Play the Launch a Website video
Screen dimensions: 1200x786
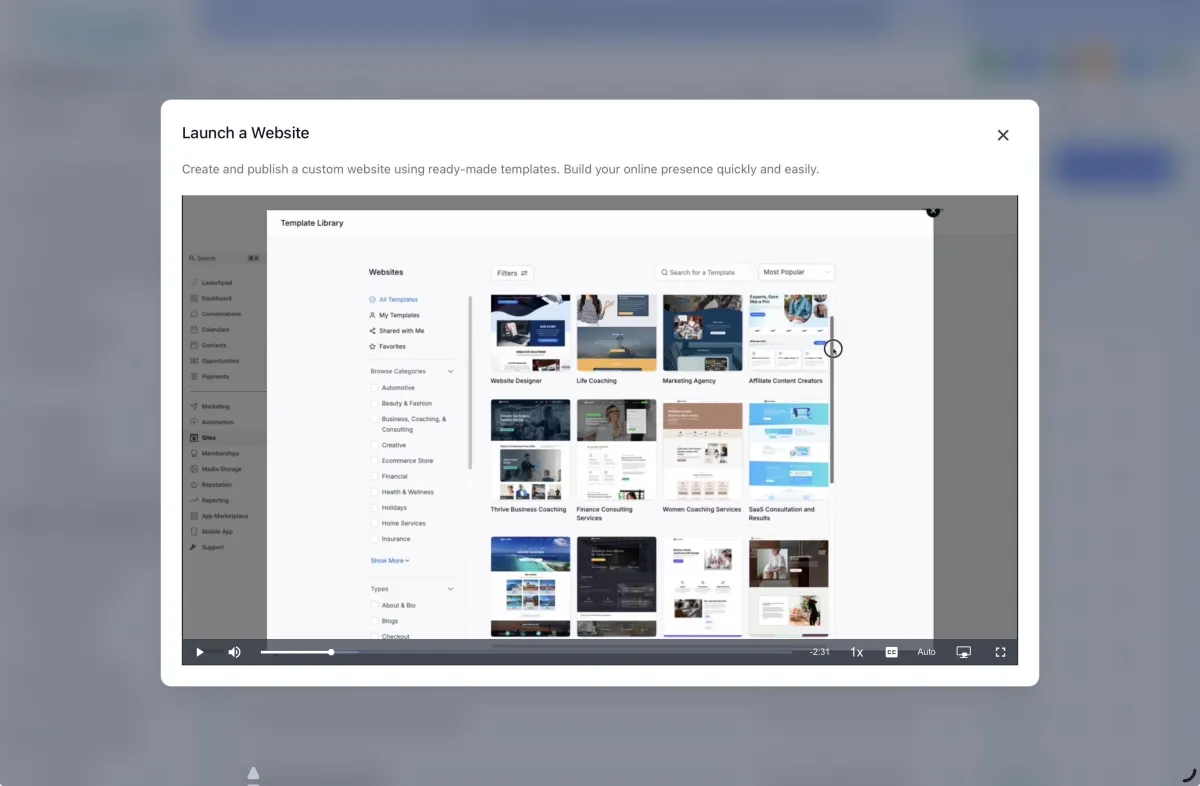coord(200,652)
